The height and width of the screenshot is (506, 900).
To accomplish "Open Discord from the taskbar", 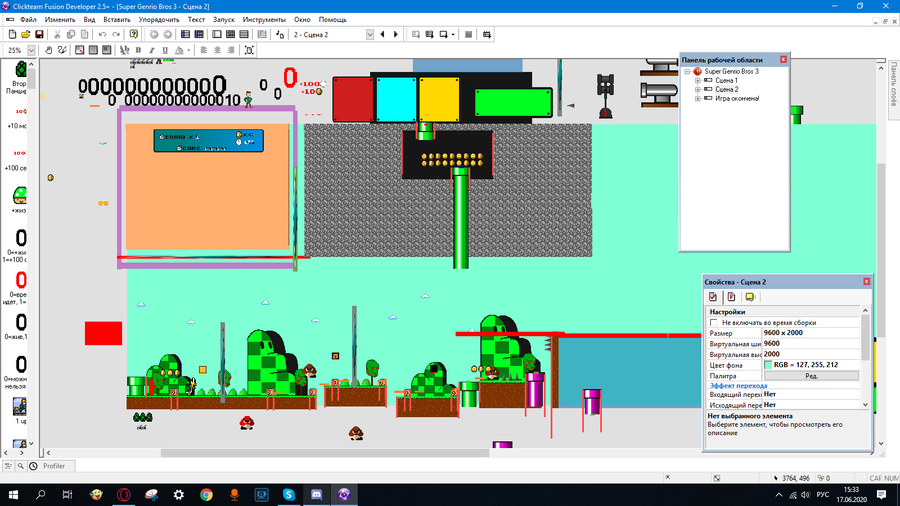I will (x=316, y=495).
